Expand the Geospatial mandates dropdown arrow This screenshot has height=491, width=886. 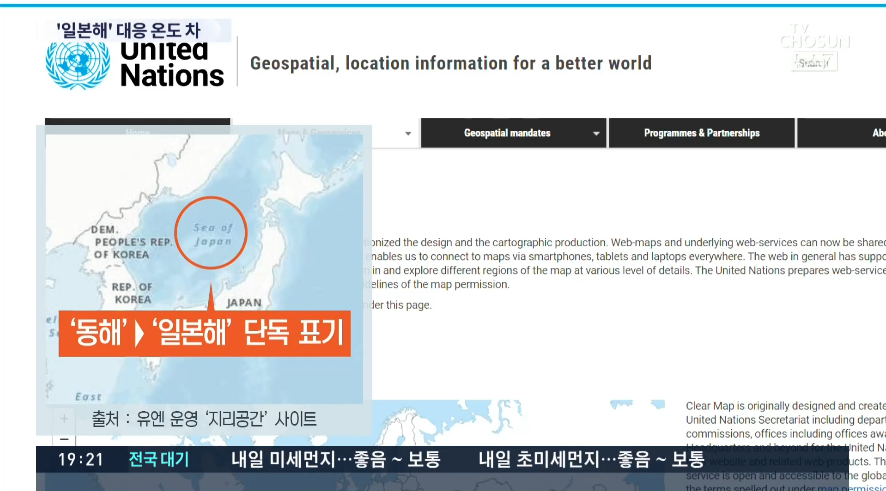(596, 133)
